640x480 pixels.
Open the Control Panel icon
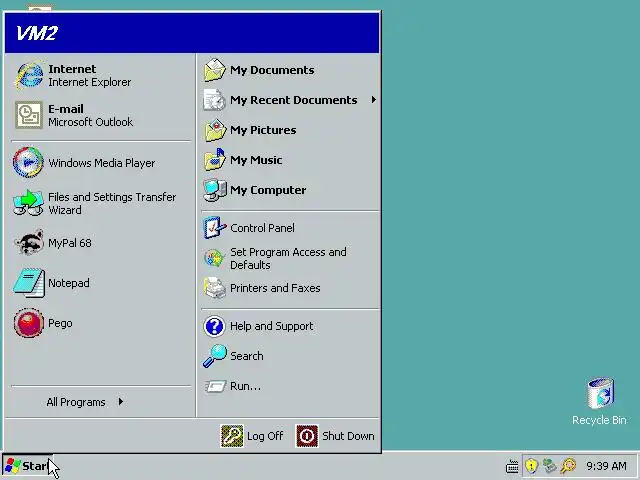[x=215, y=228]
